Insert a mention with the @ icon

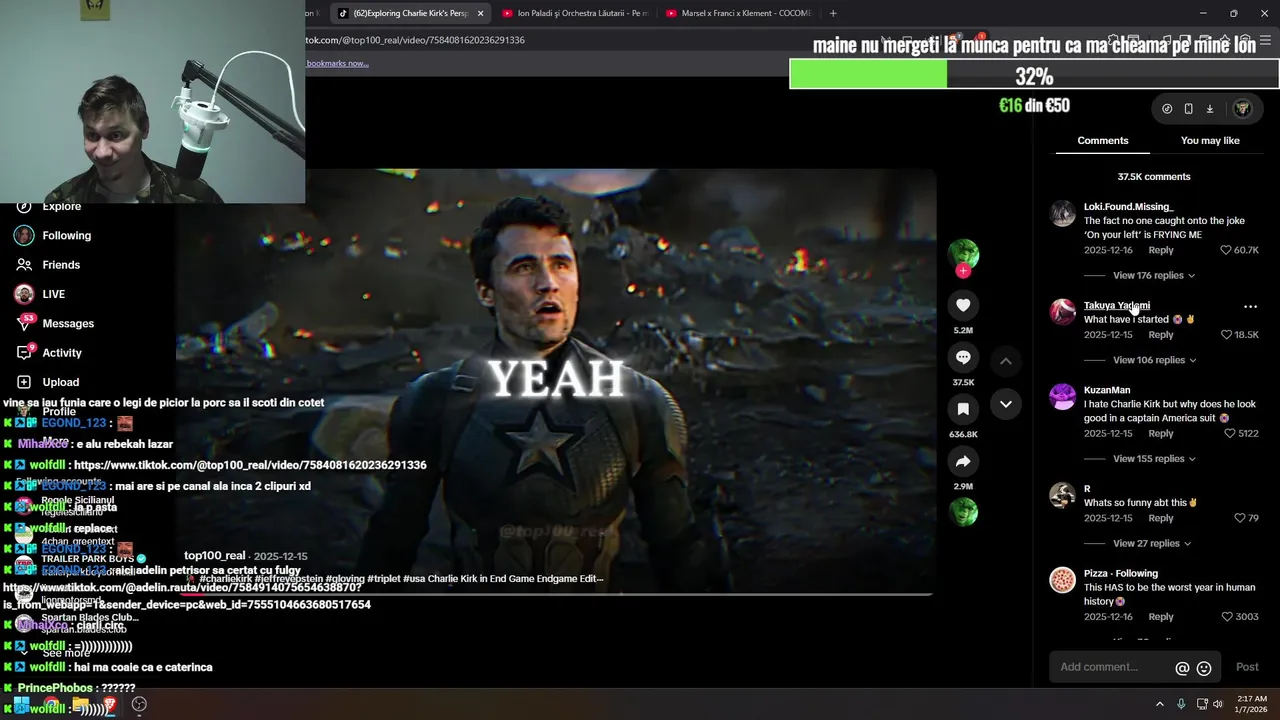[x=1182, y=668]
